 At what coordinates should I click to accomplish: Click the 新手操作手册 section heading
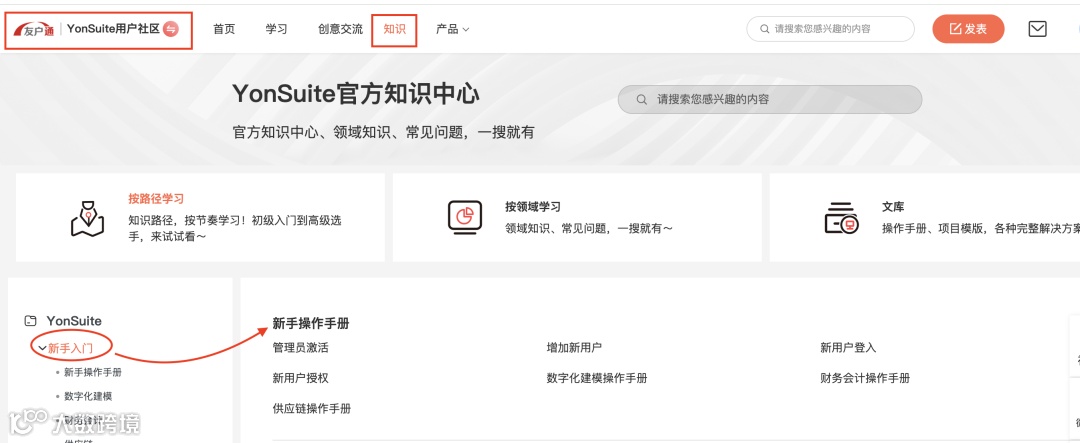pyautogui.click(x=311, y=323)
